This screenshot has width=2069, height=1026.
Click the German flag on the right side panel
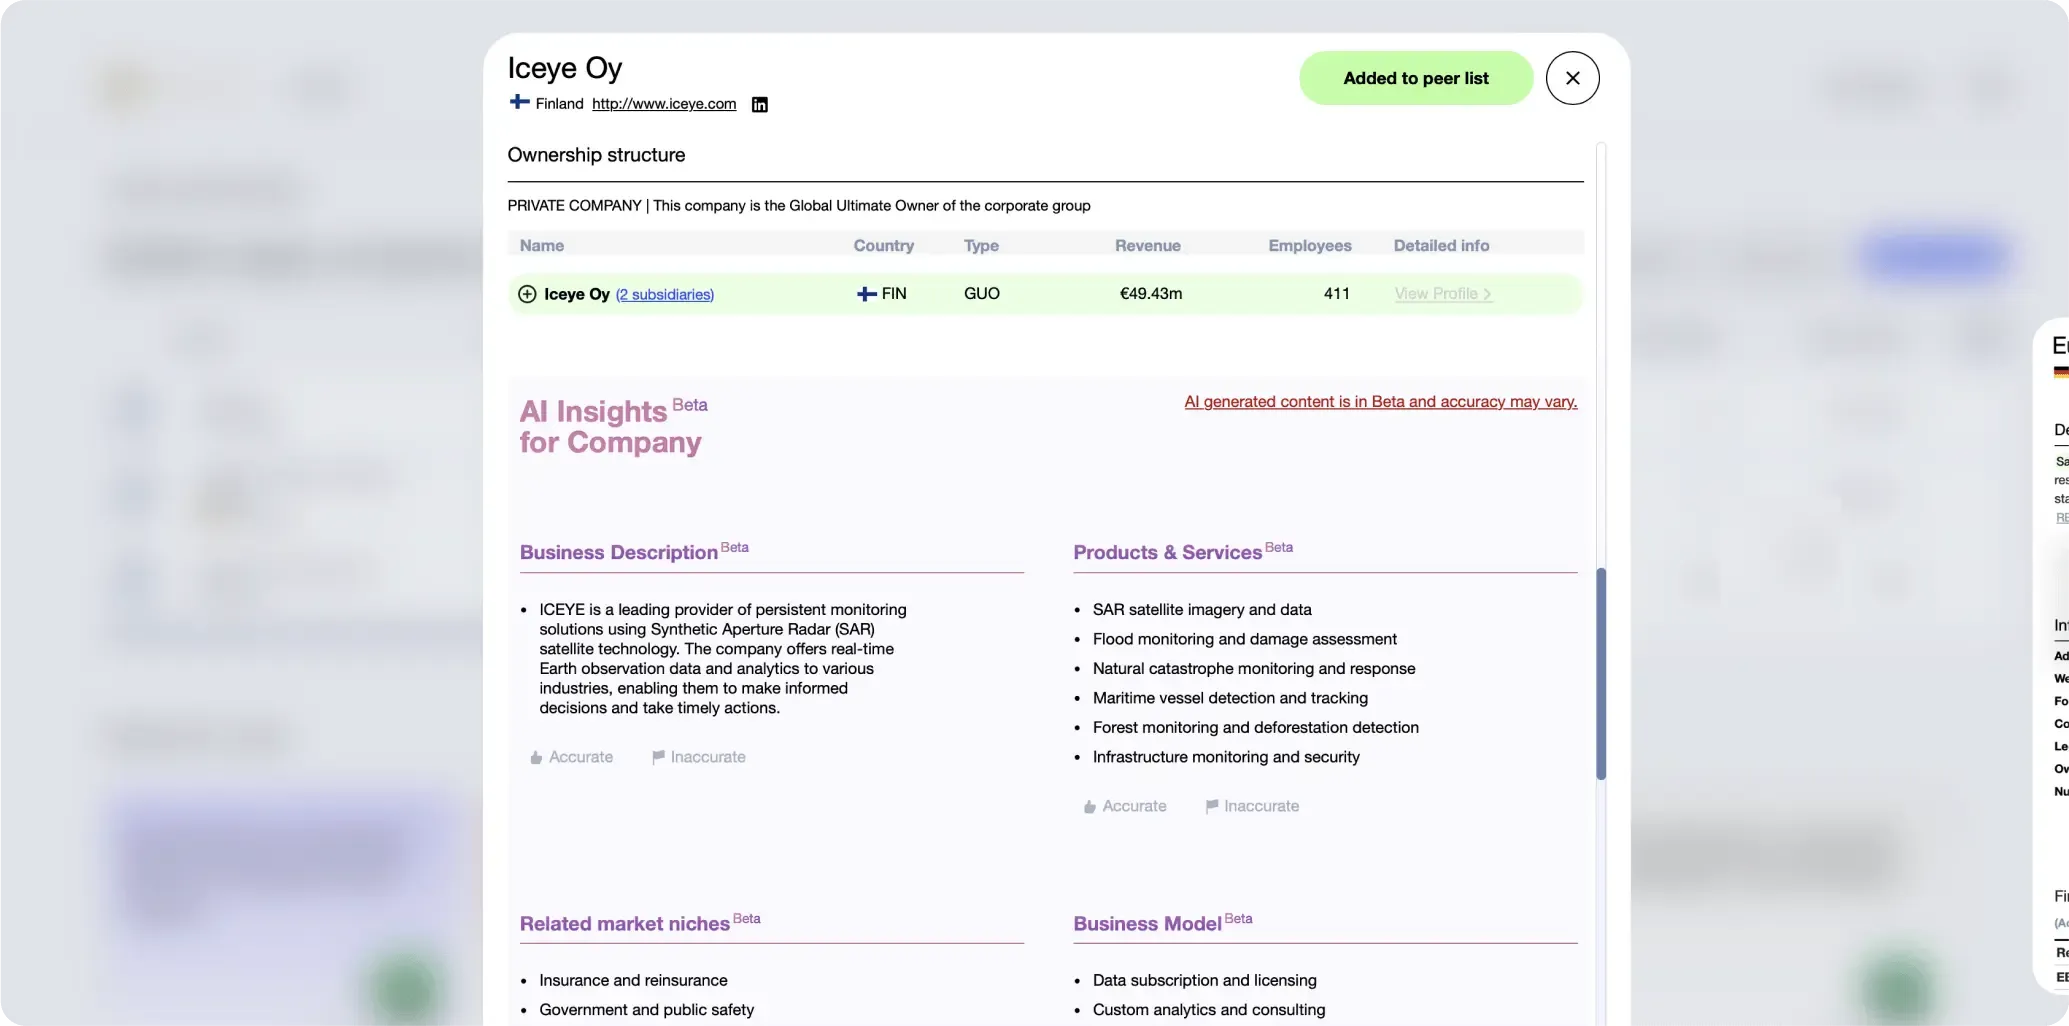[2061, 371]
